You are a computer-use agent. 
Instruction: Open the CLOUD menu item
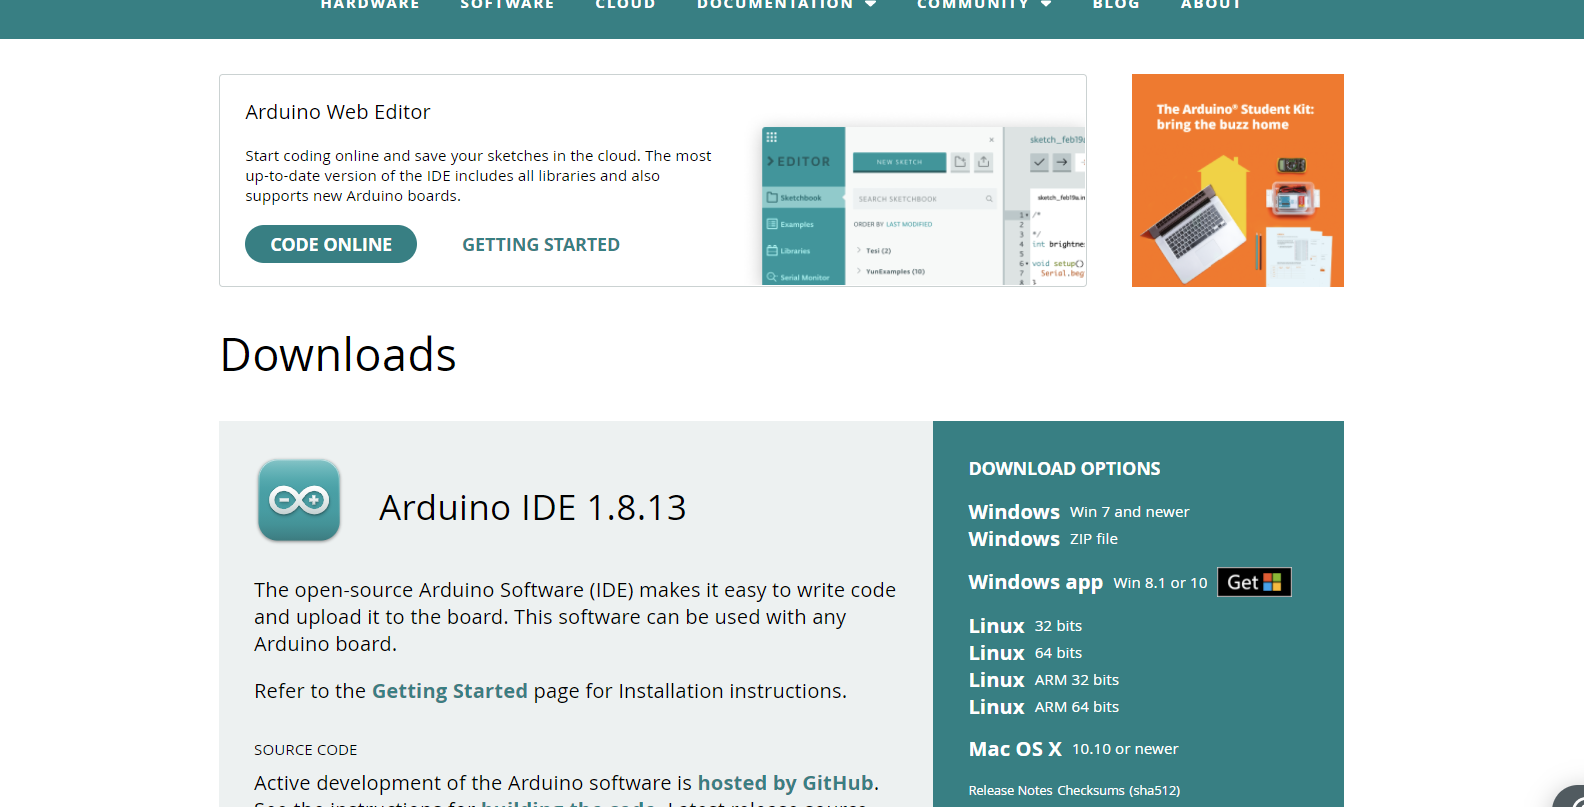pyautogui.click(x=626, y=5)
